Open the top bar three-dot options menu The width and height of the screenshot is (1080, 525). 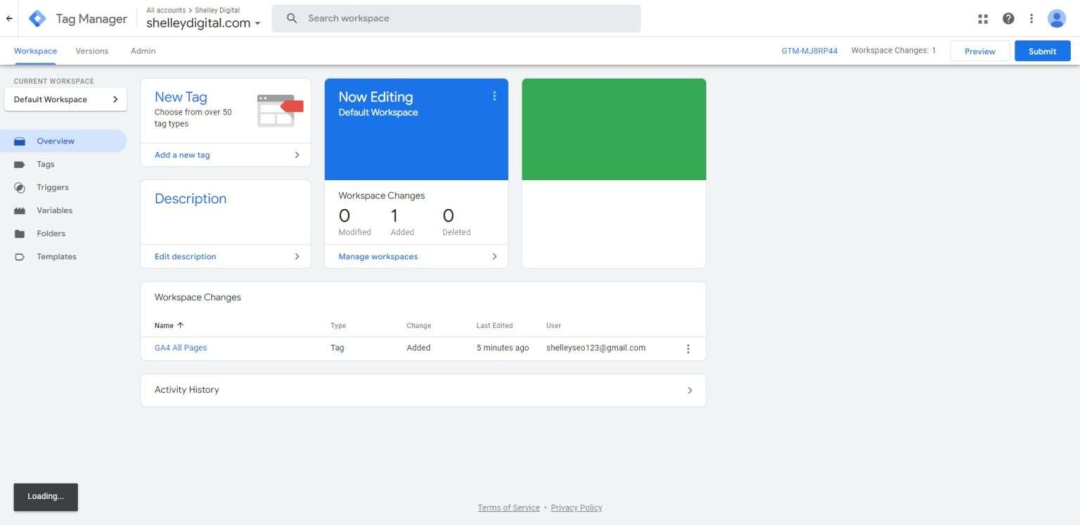pyautogui.click(x=1031, y=19)
